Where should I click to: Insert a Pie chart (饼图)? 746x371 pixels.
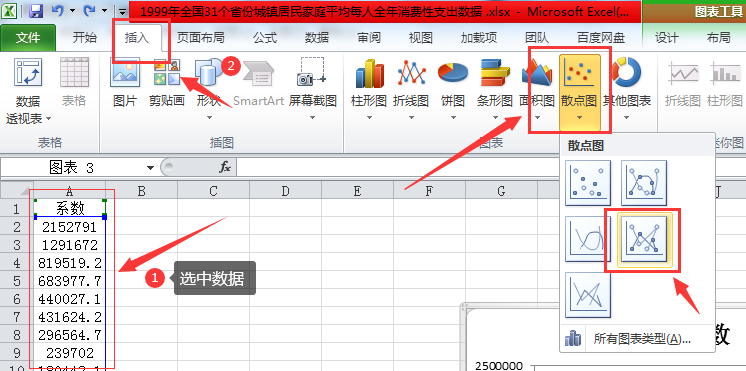click(452, 88)
